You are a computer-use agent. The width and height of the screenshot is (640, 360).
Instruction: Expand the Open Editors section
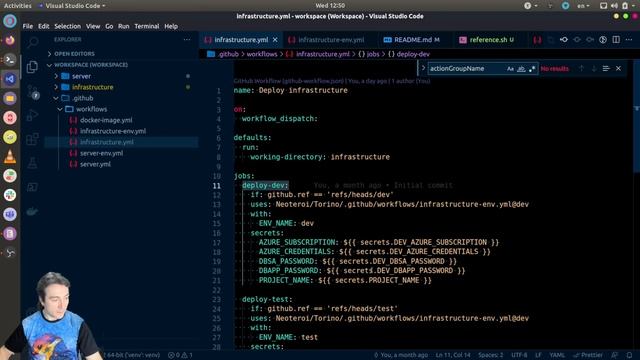click(74, 54)
